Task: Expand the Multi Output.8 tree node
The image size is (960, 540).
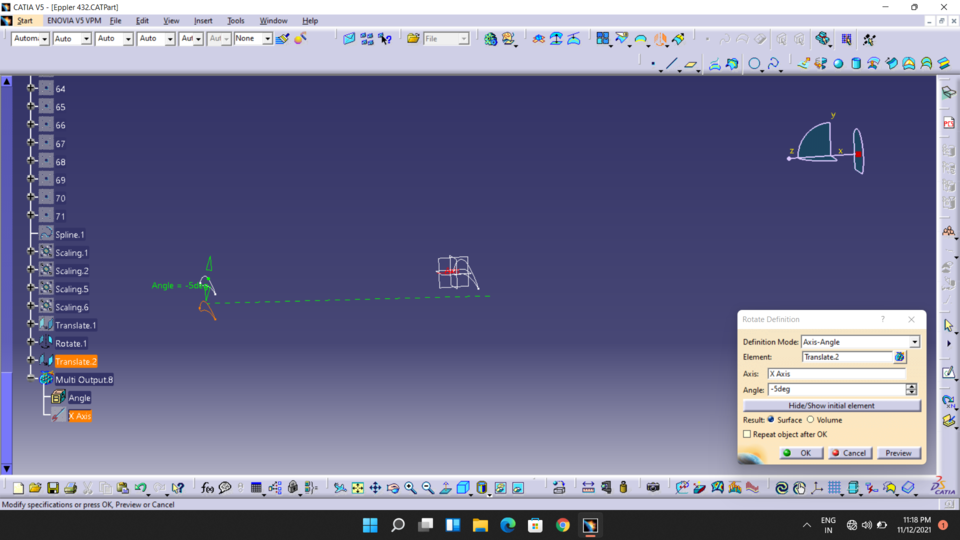Action: (x=32, y=380)
